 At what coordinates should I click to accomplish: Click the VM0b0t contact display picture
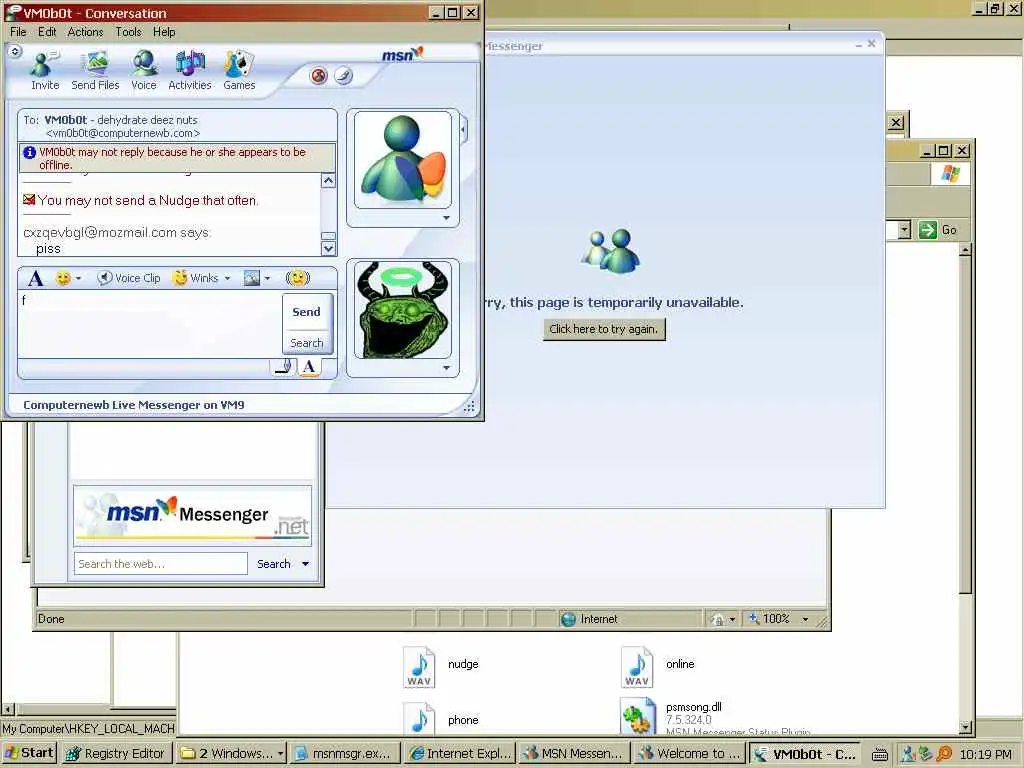coord(403,160)
